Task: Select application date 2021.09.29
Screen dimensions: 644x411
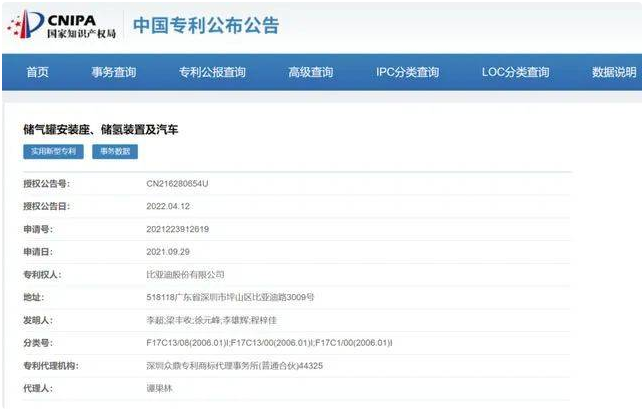Action: click(168, 252)
